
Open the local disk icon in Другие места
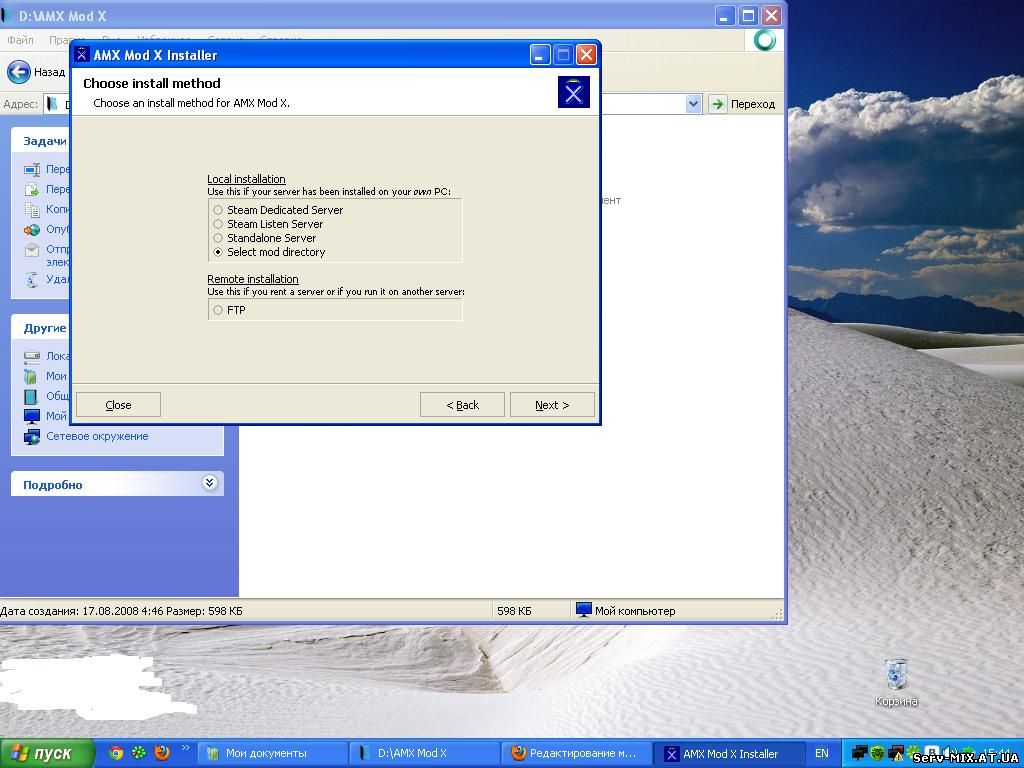pyautogui.click(x=32, y=356)
